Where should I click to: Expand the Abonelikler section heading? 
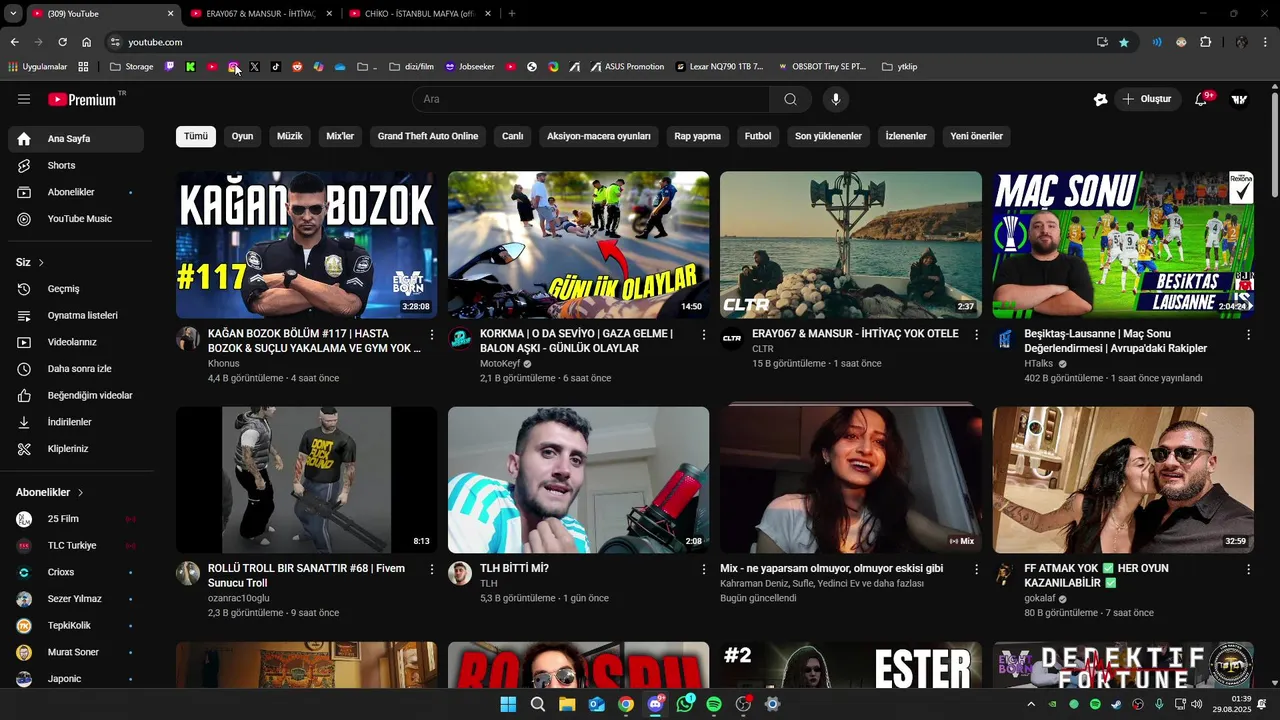[50, 492]
